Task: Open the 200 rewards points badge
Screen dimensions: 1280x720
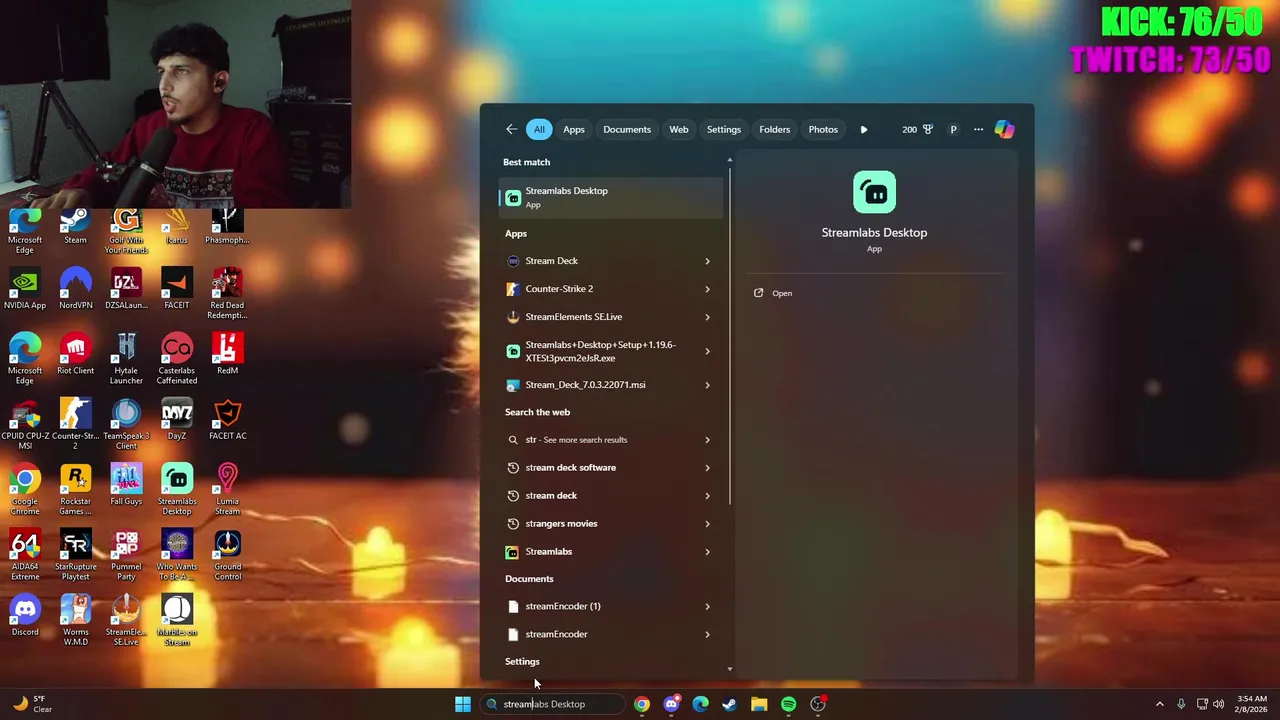Action: coord(917,129)
